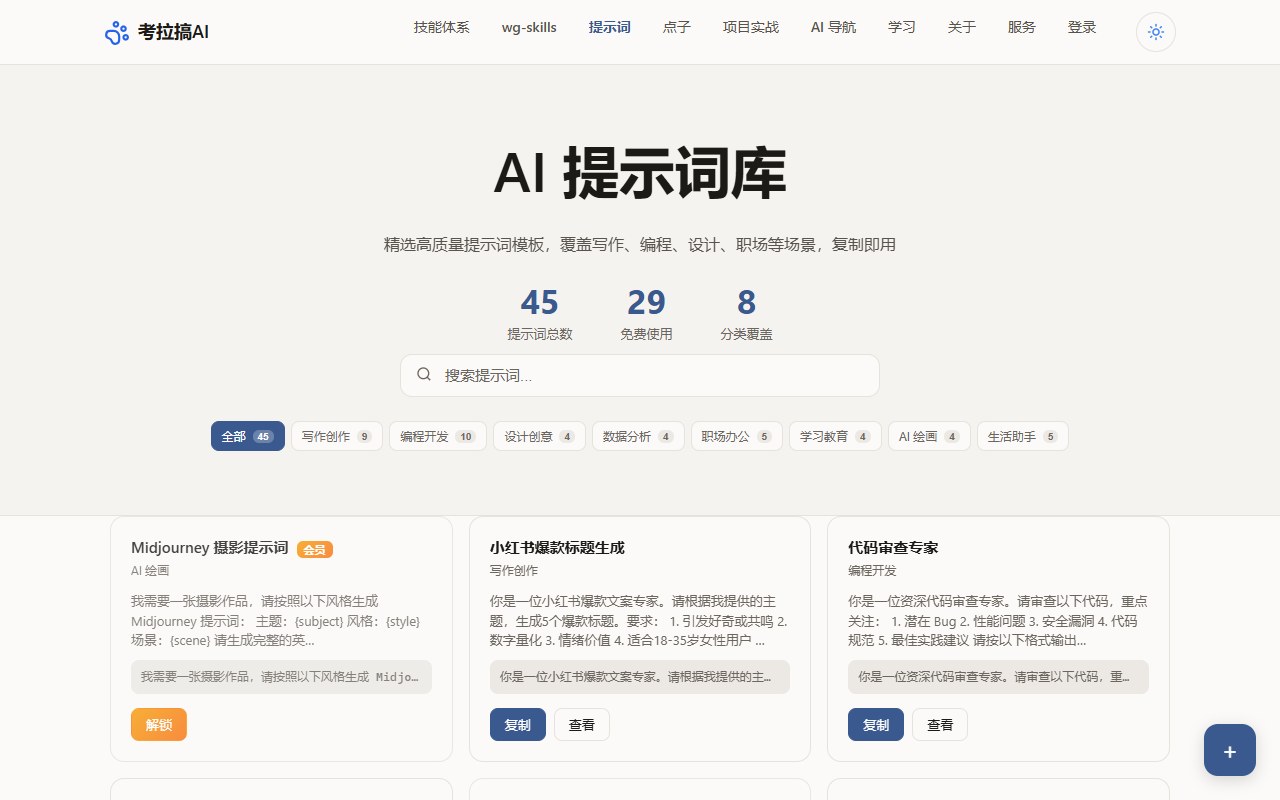The image size is (1280, 800).
Task: Click the 考拉搞AI brand name
Action: [174, 33]
